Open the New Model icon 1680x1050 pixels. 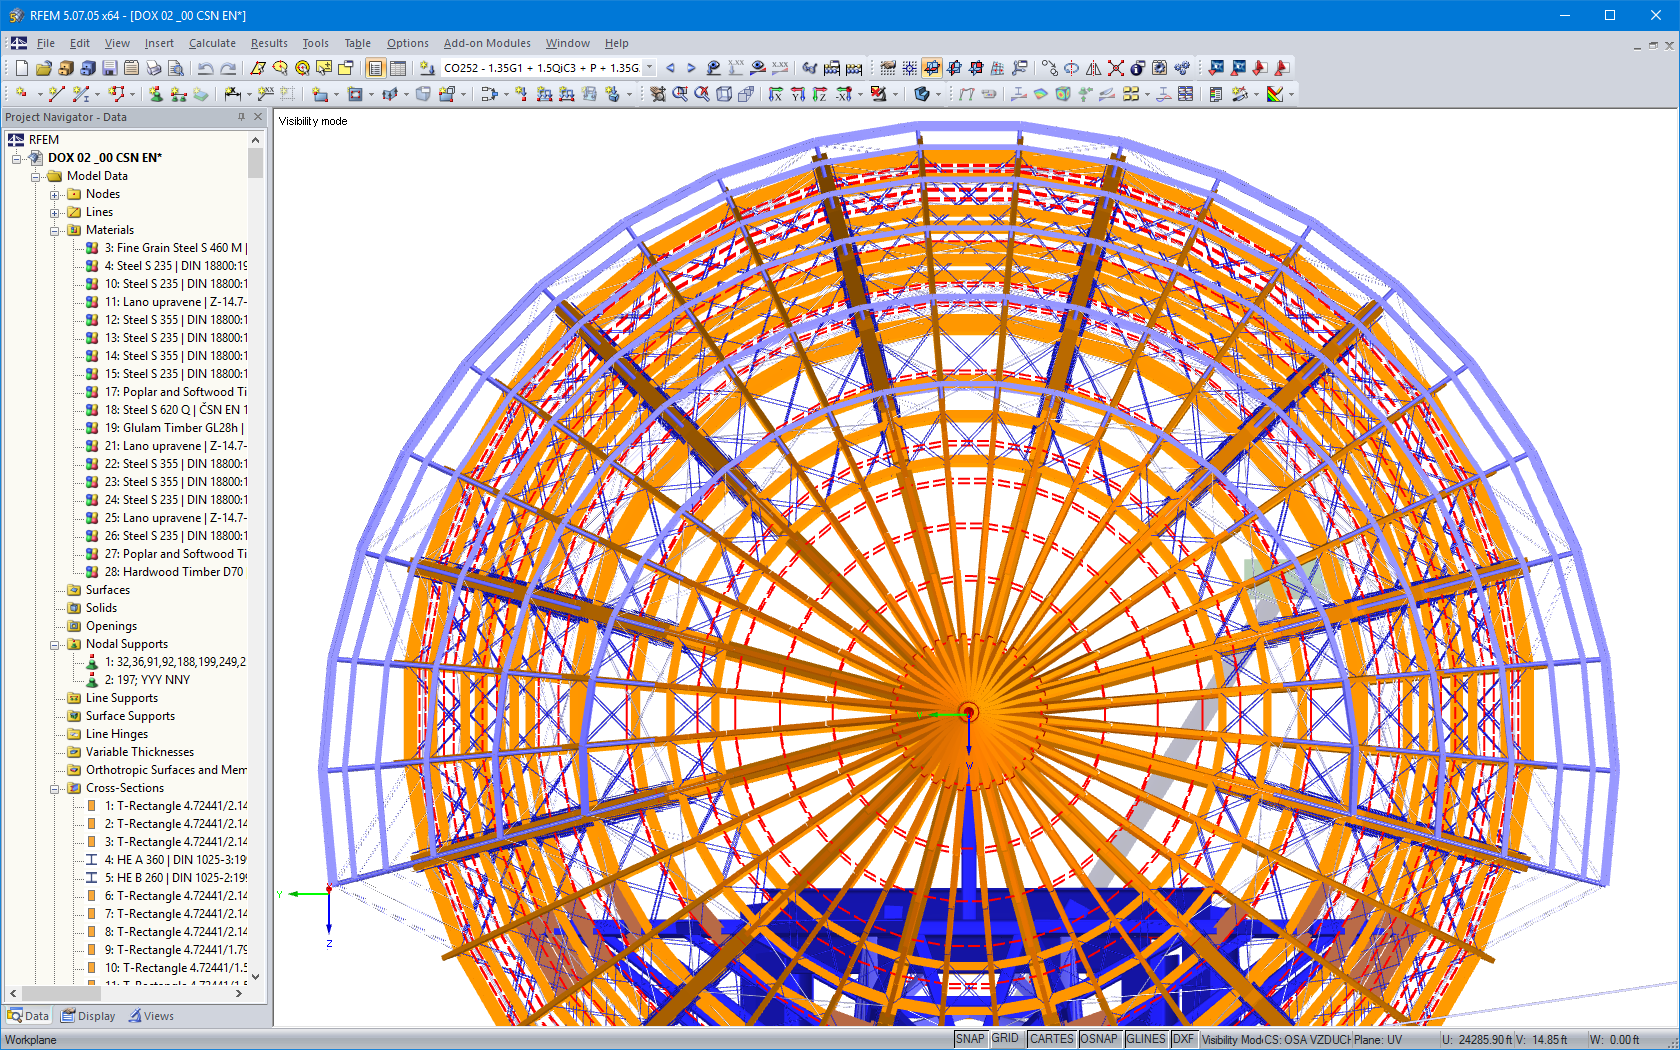click(x=20, y=67)
